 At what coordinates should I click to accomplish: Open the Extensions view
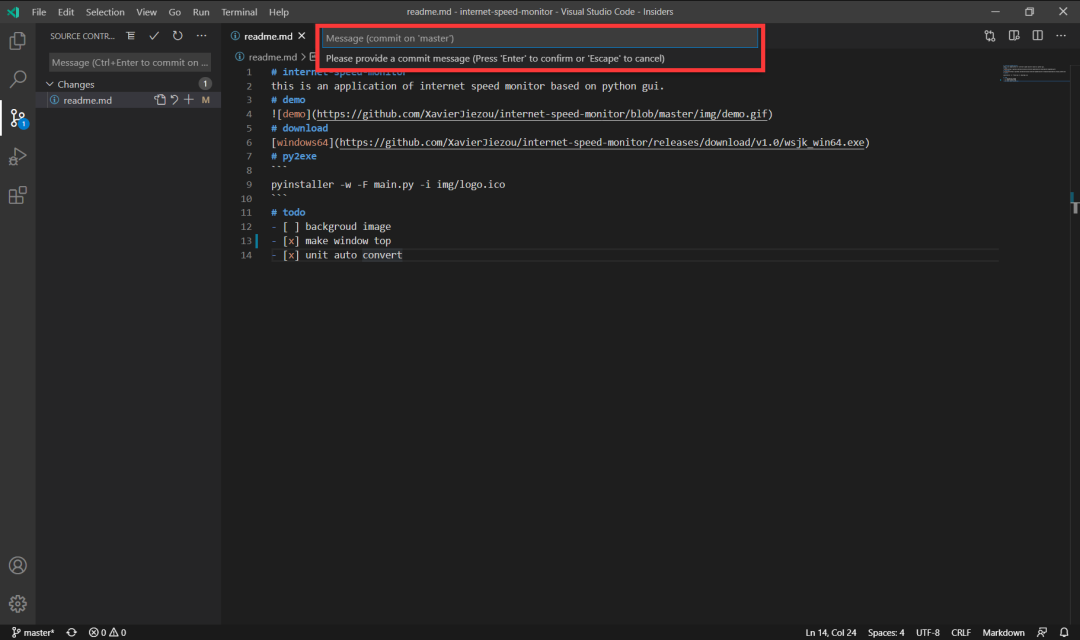point(18,196)
